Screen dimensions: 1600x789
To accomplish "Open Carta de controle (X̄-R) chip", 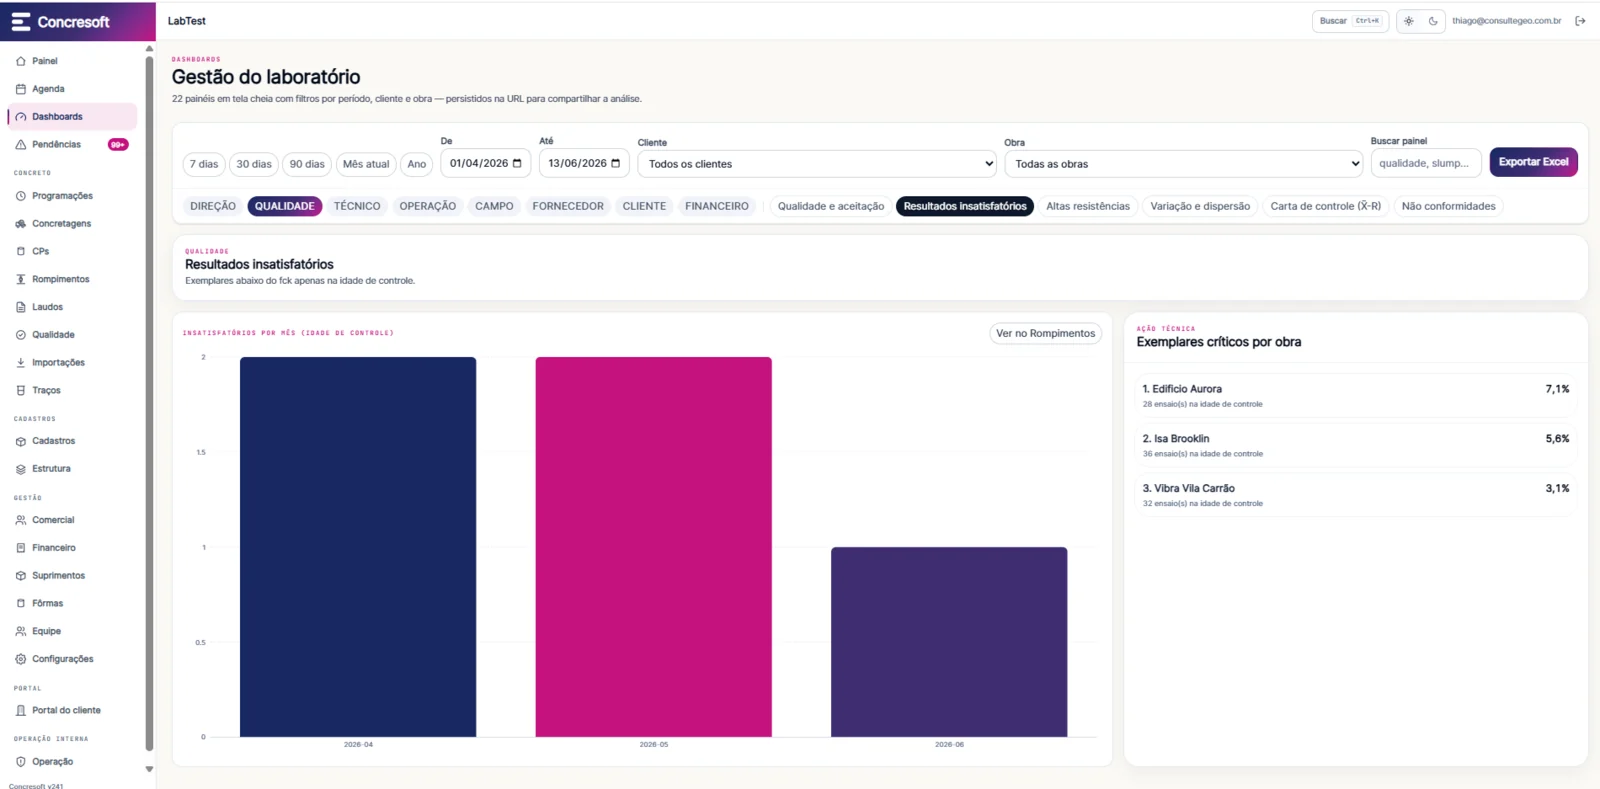I will click(x=1326, y=206).
